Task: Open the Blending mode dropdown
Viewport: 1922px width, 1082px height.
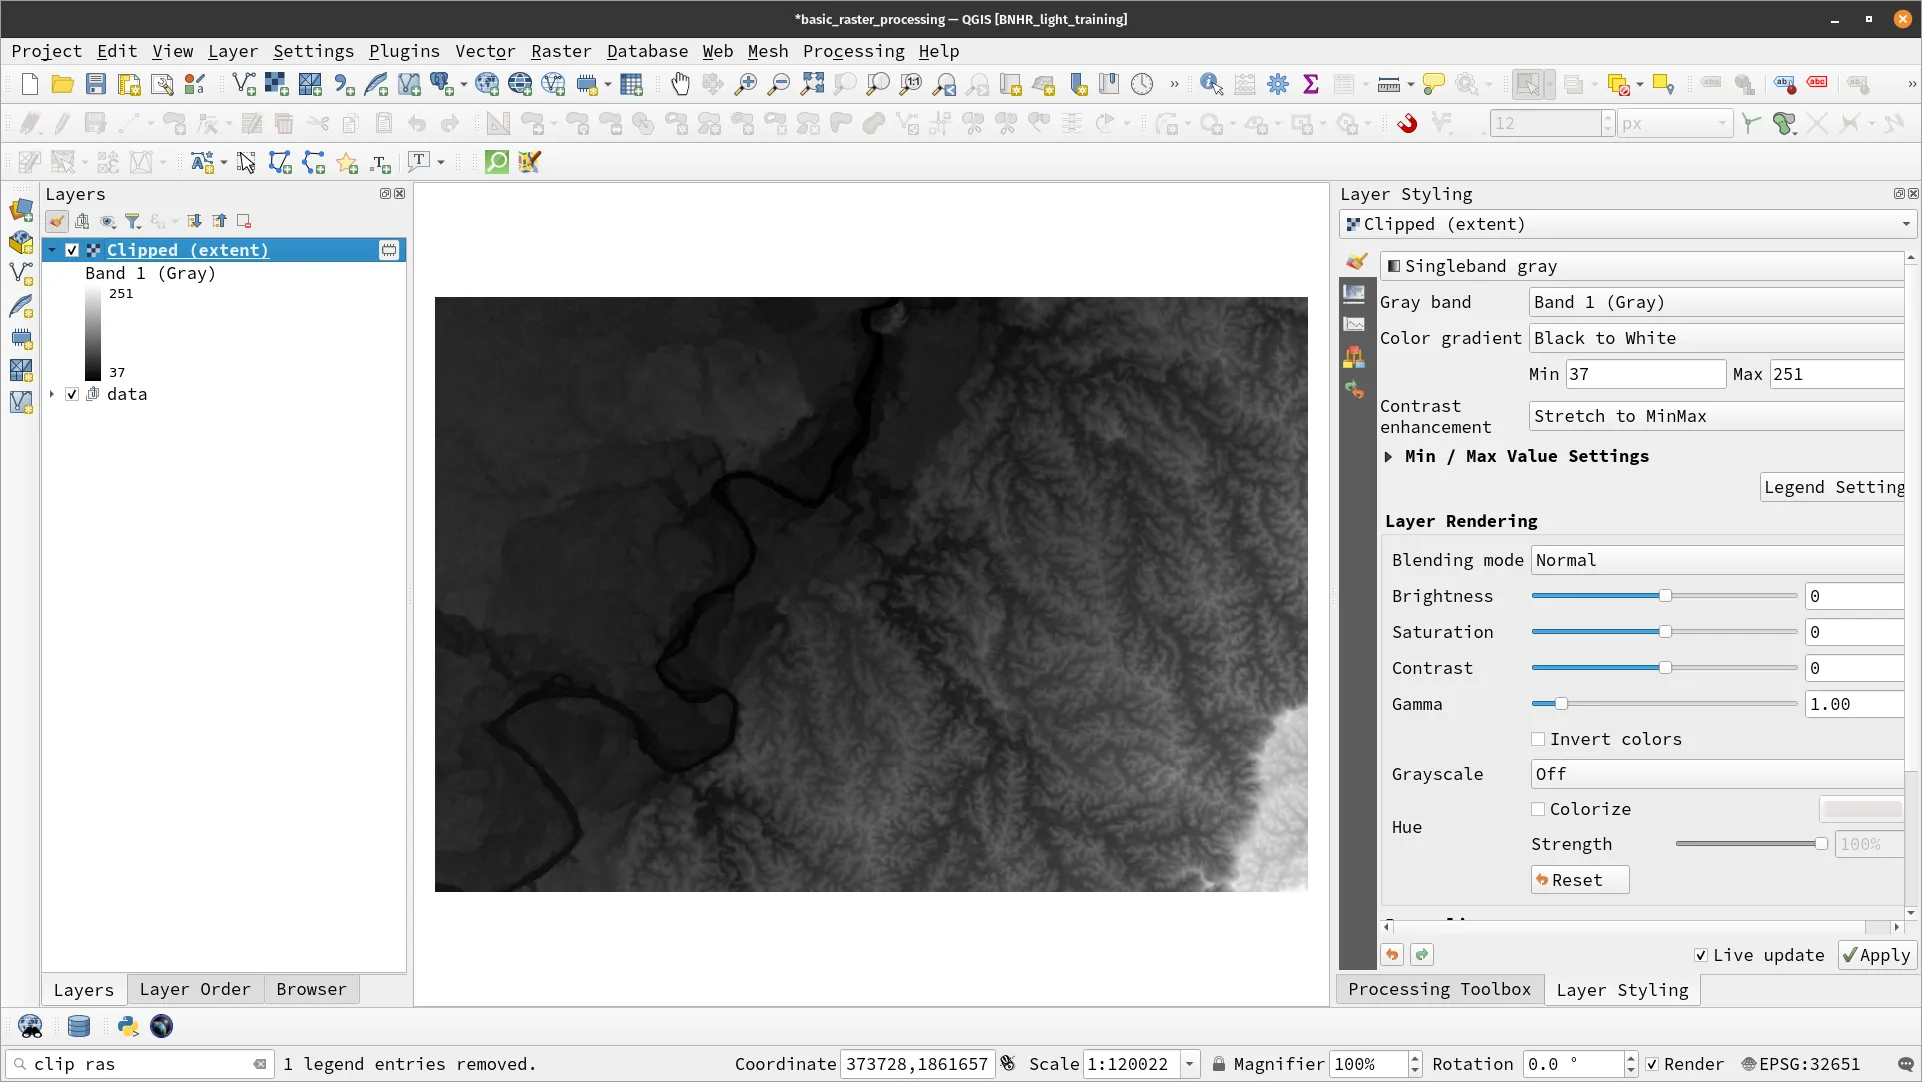Action: point(1717,560)
